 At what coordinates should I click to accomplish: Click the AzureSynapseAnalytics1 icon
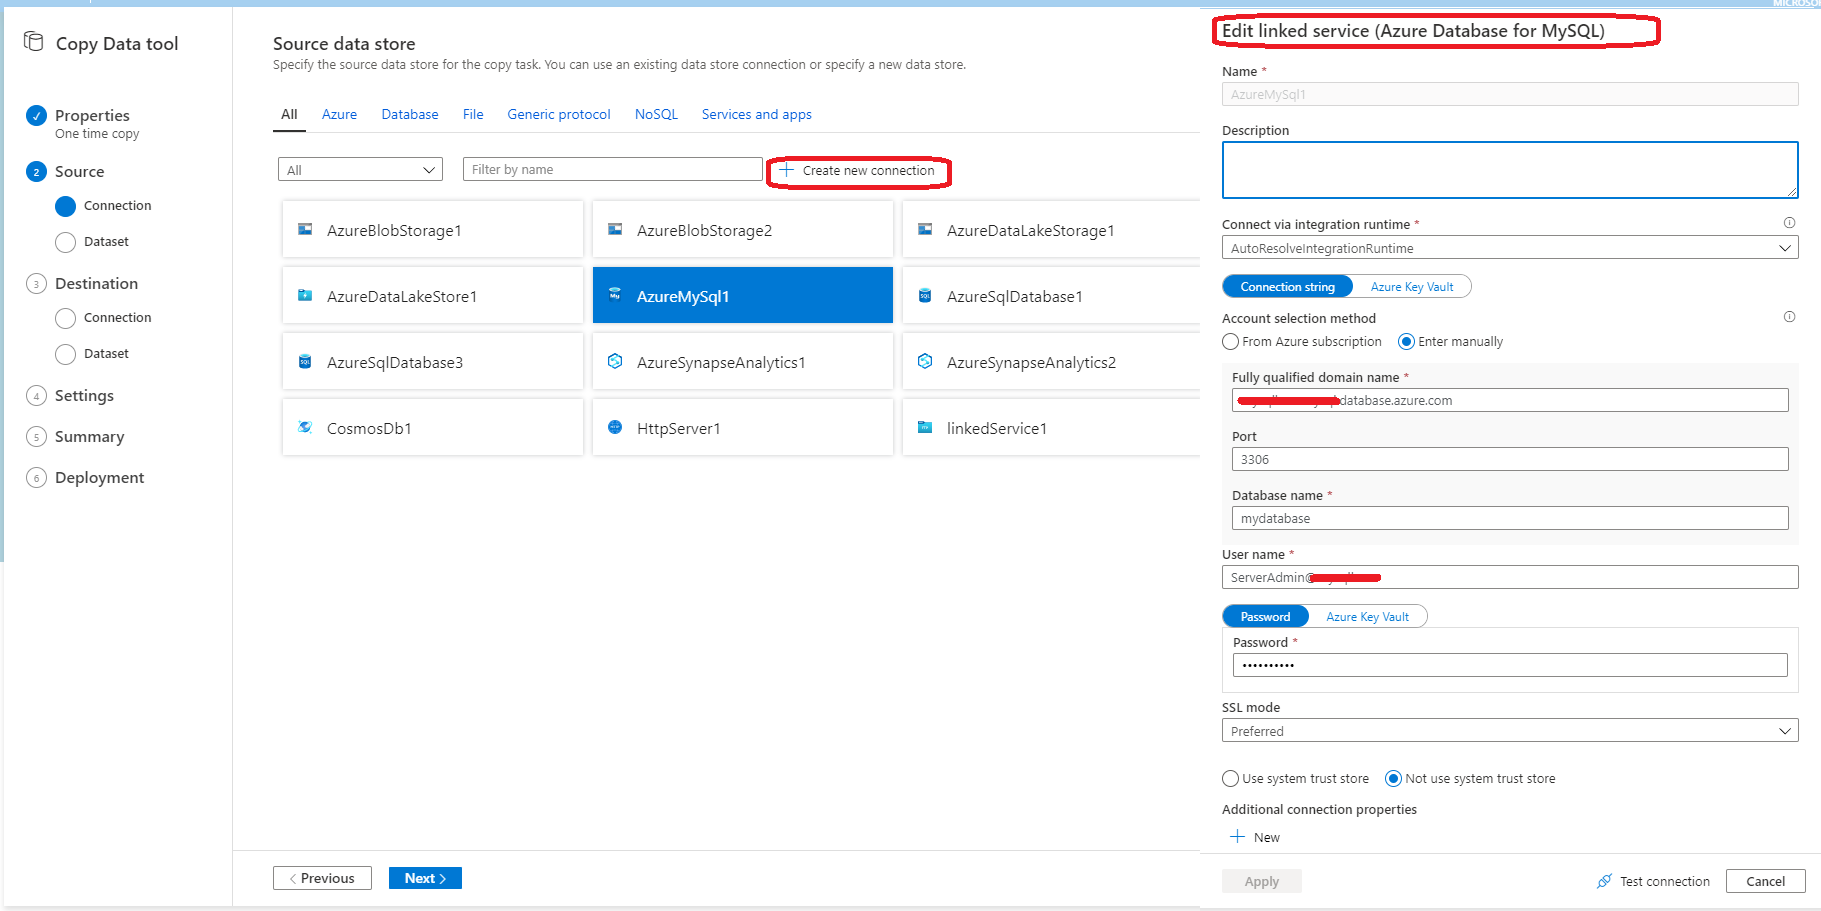[615, 361]
